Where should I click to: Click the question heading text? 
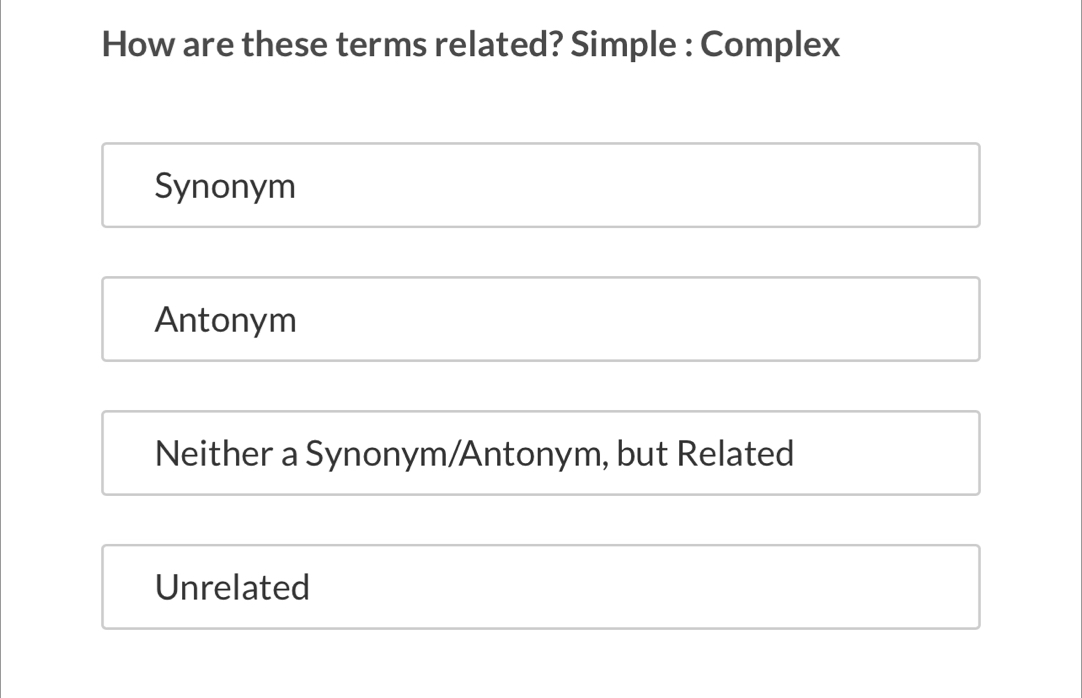tap(471, 45)
